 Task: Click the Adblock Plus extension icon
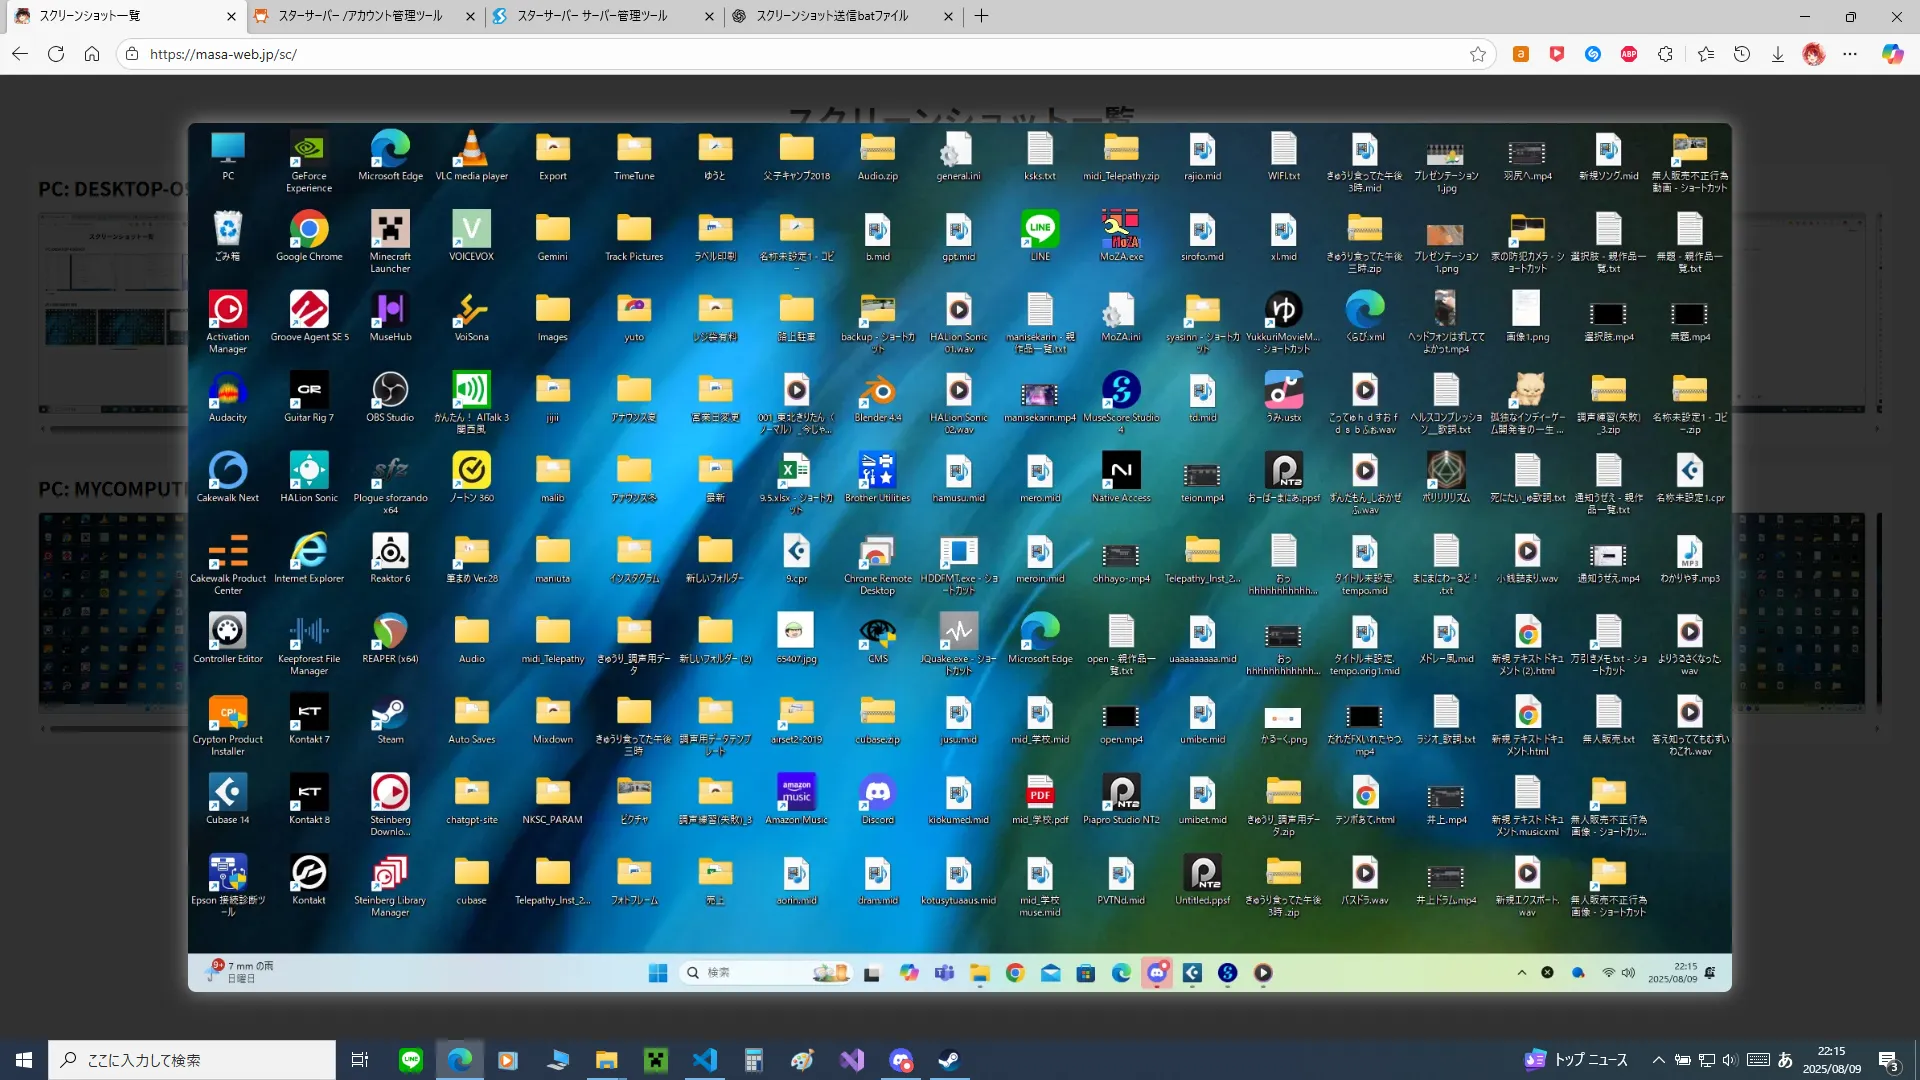point(1629,54)
